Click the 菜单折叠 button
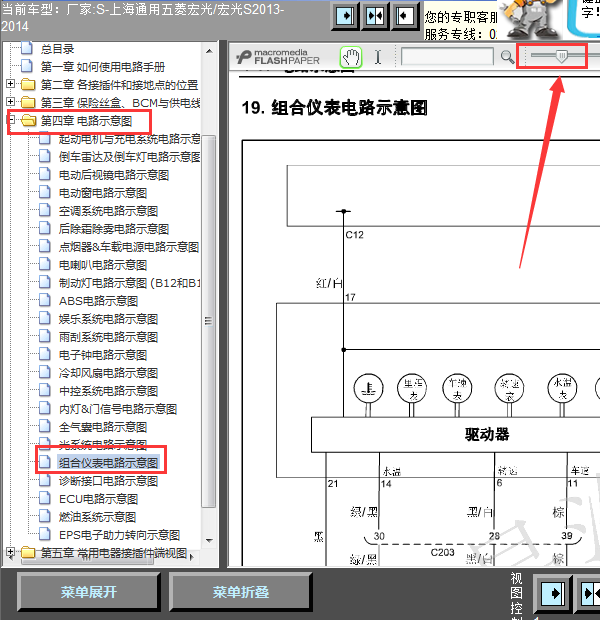Viewport: 600px width, 620px height. coord(241,592)
